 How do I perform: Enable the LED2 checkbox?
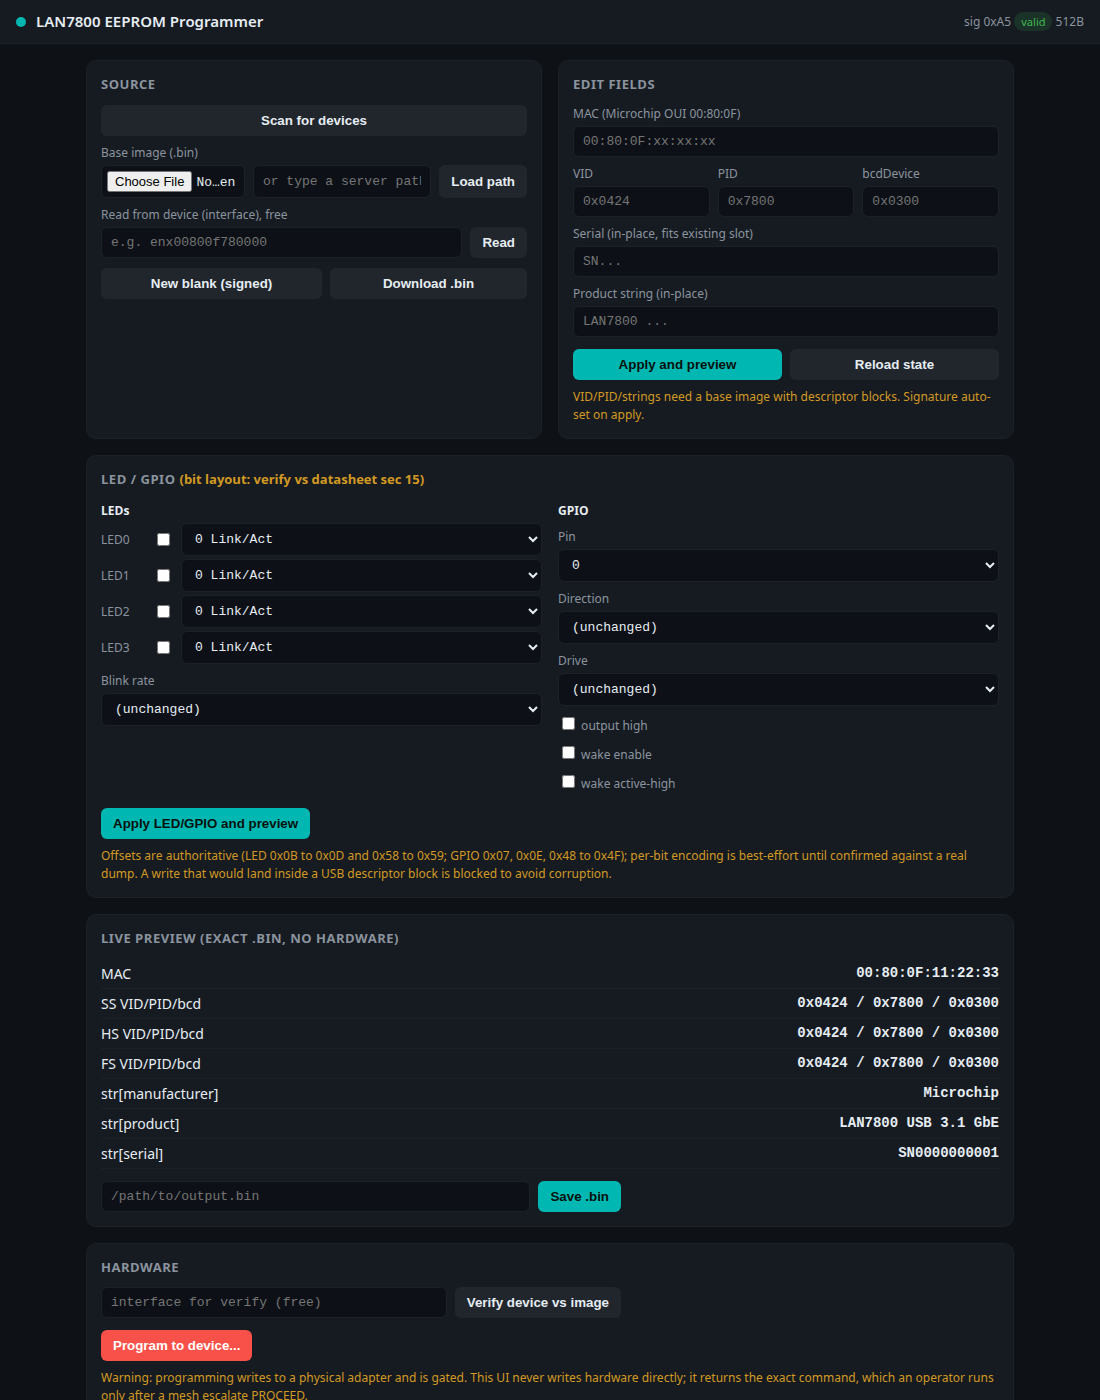163,612
